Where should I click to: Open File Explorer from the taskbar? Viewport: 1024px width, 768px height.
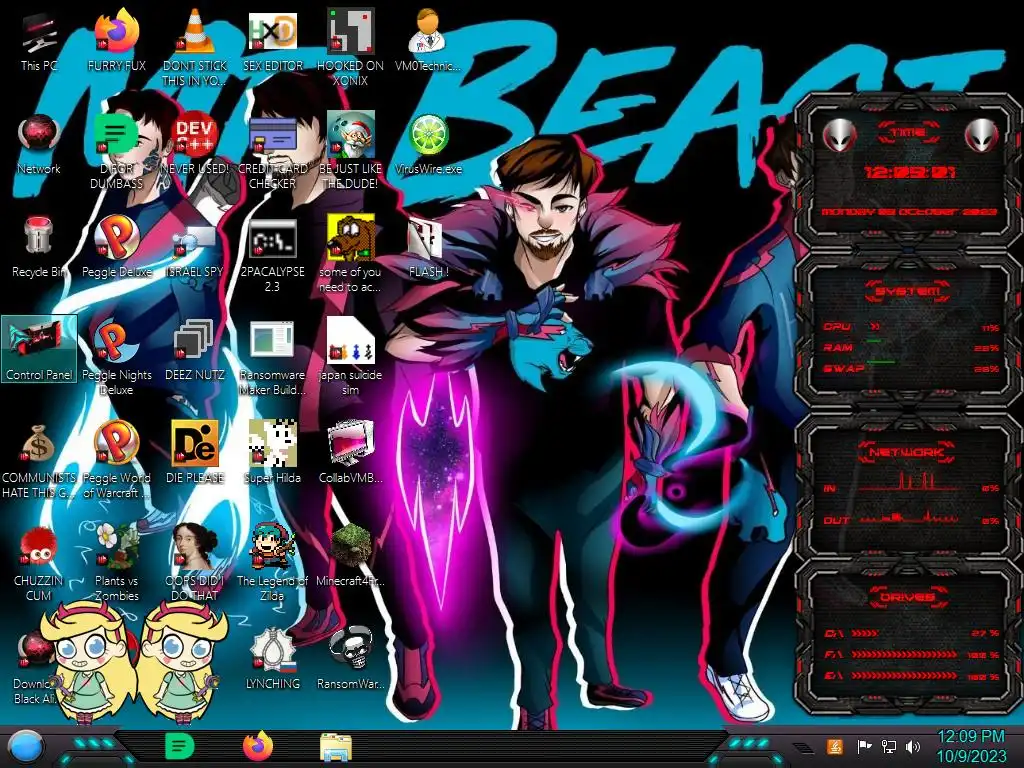coord(336,747)
